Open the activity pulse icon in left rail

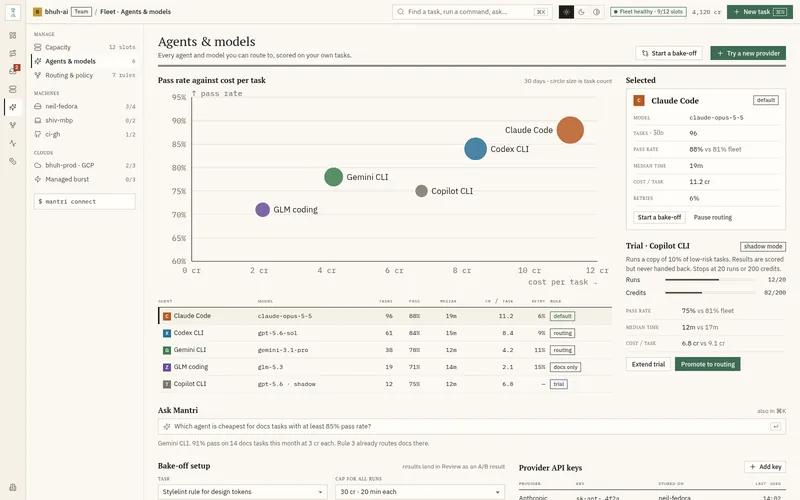(13, 143)
